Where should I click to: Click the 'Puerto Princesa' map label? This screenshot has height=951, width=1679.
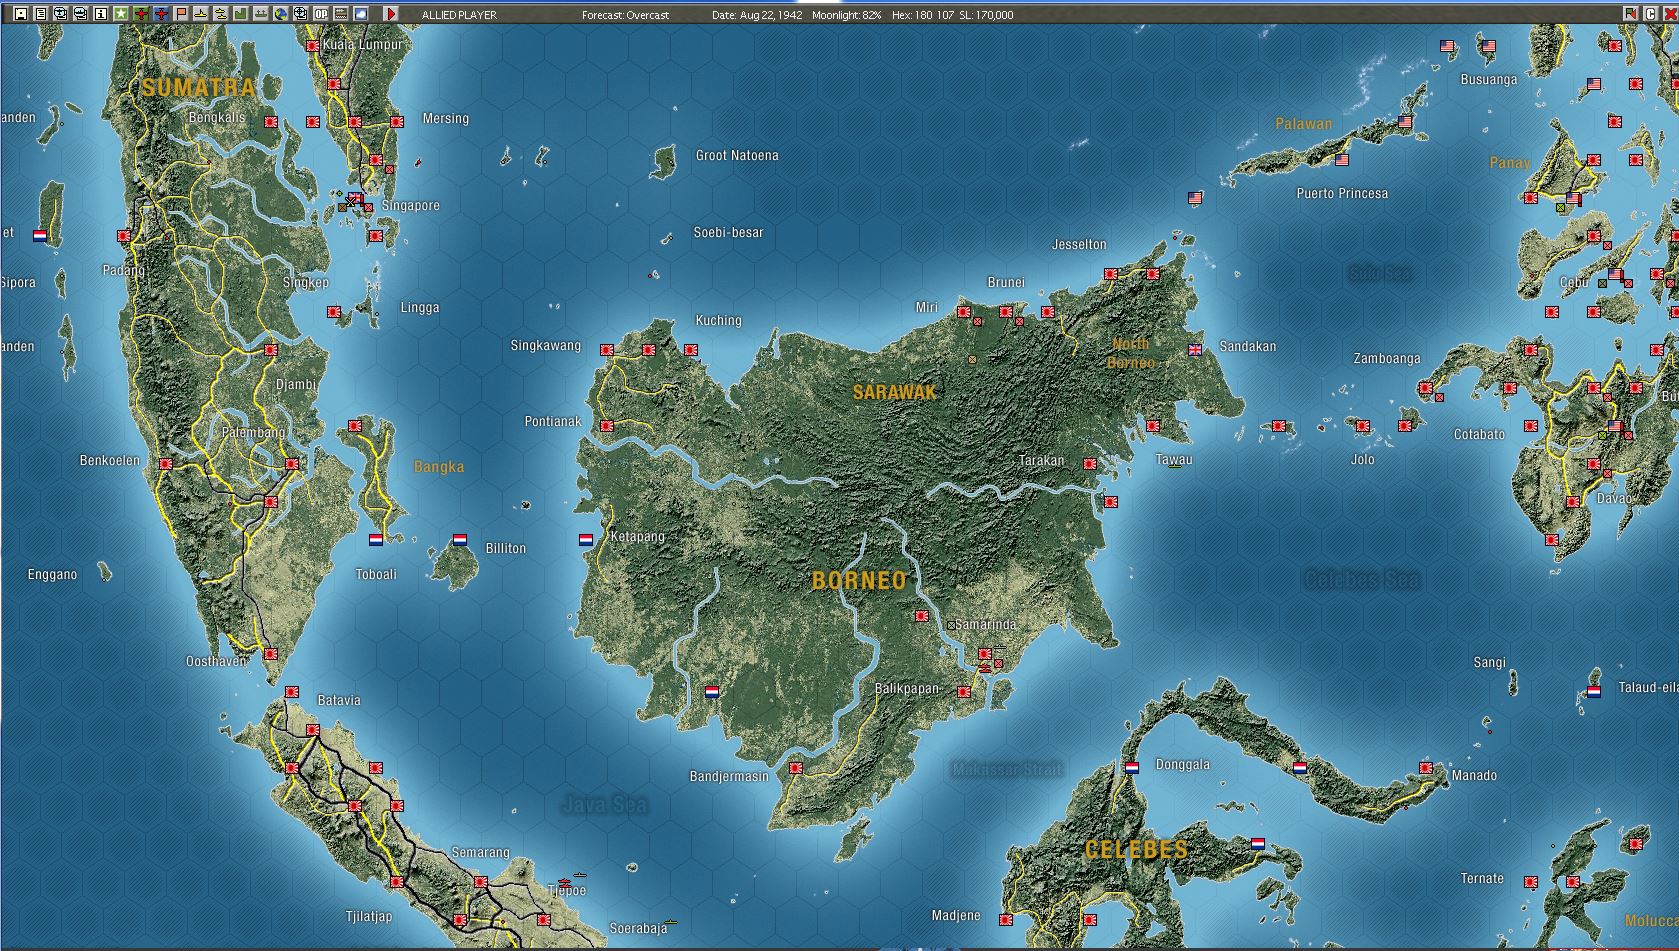pos(1342,193)
